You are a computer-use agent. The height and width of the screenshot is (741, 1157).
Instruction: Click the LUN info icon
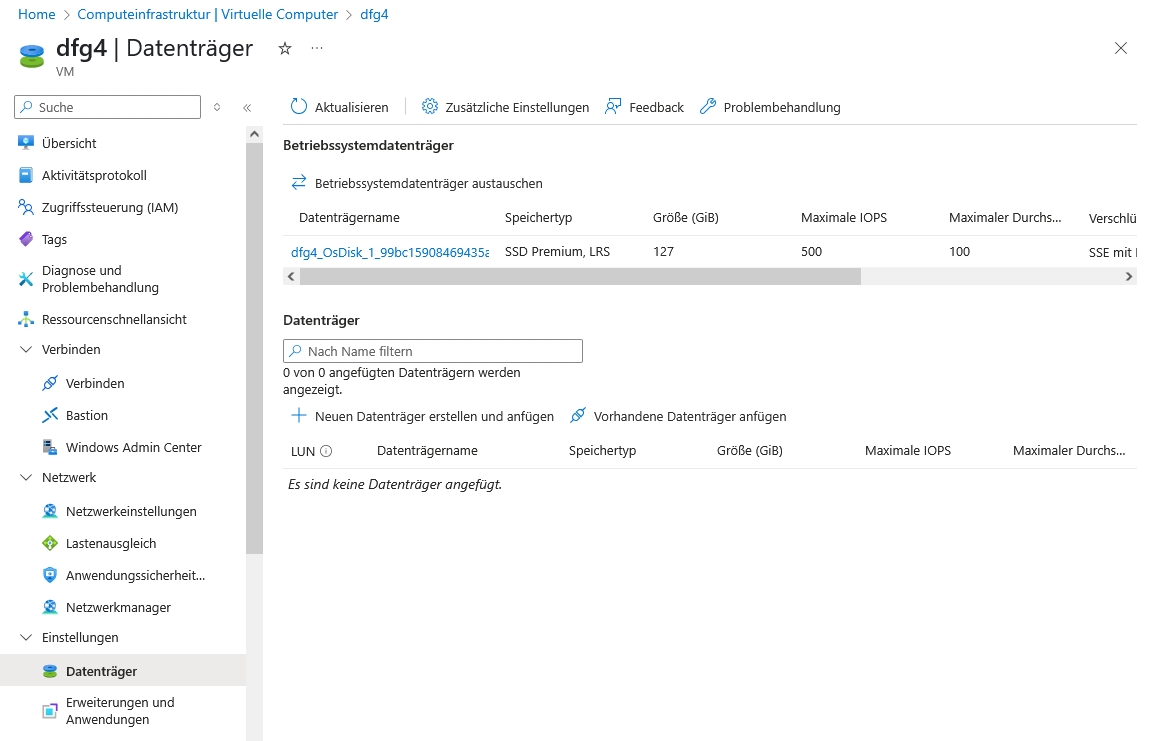[326, 451]
